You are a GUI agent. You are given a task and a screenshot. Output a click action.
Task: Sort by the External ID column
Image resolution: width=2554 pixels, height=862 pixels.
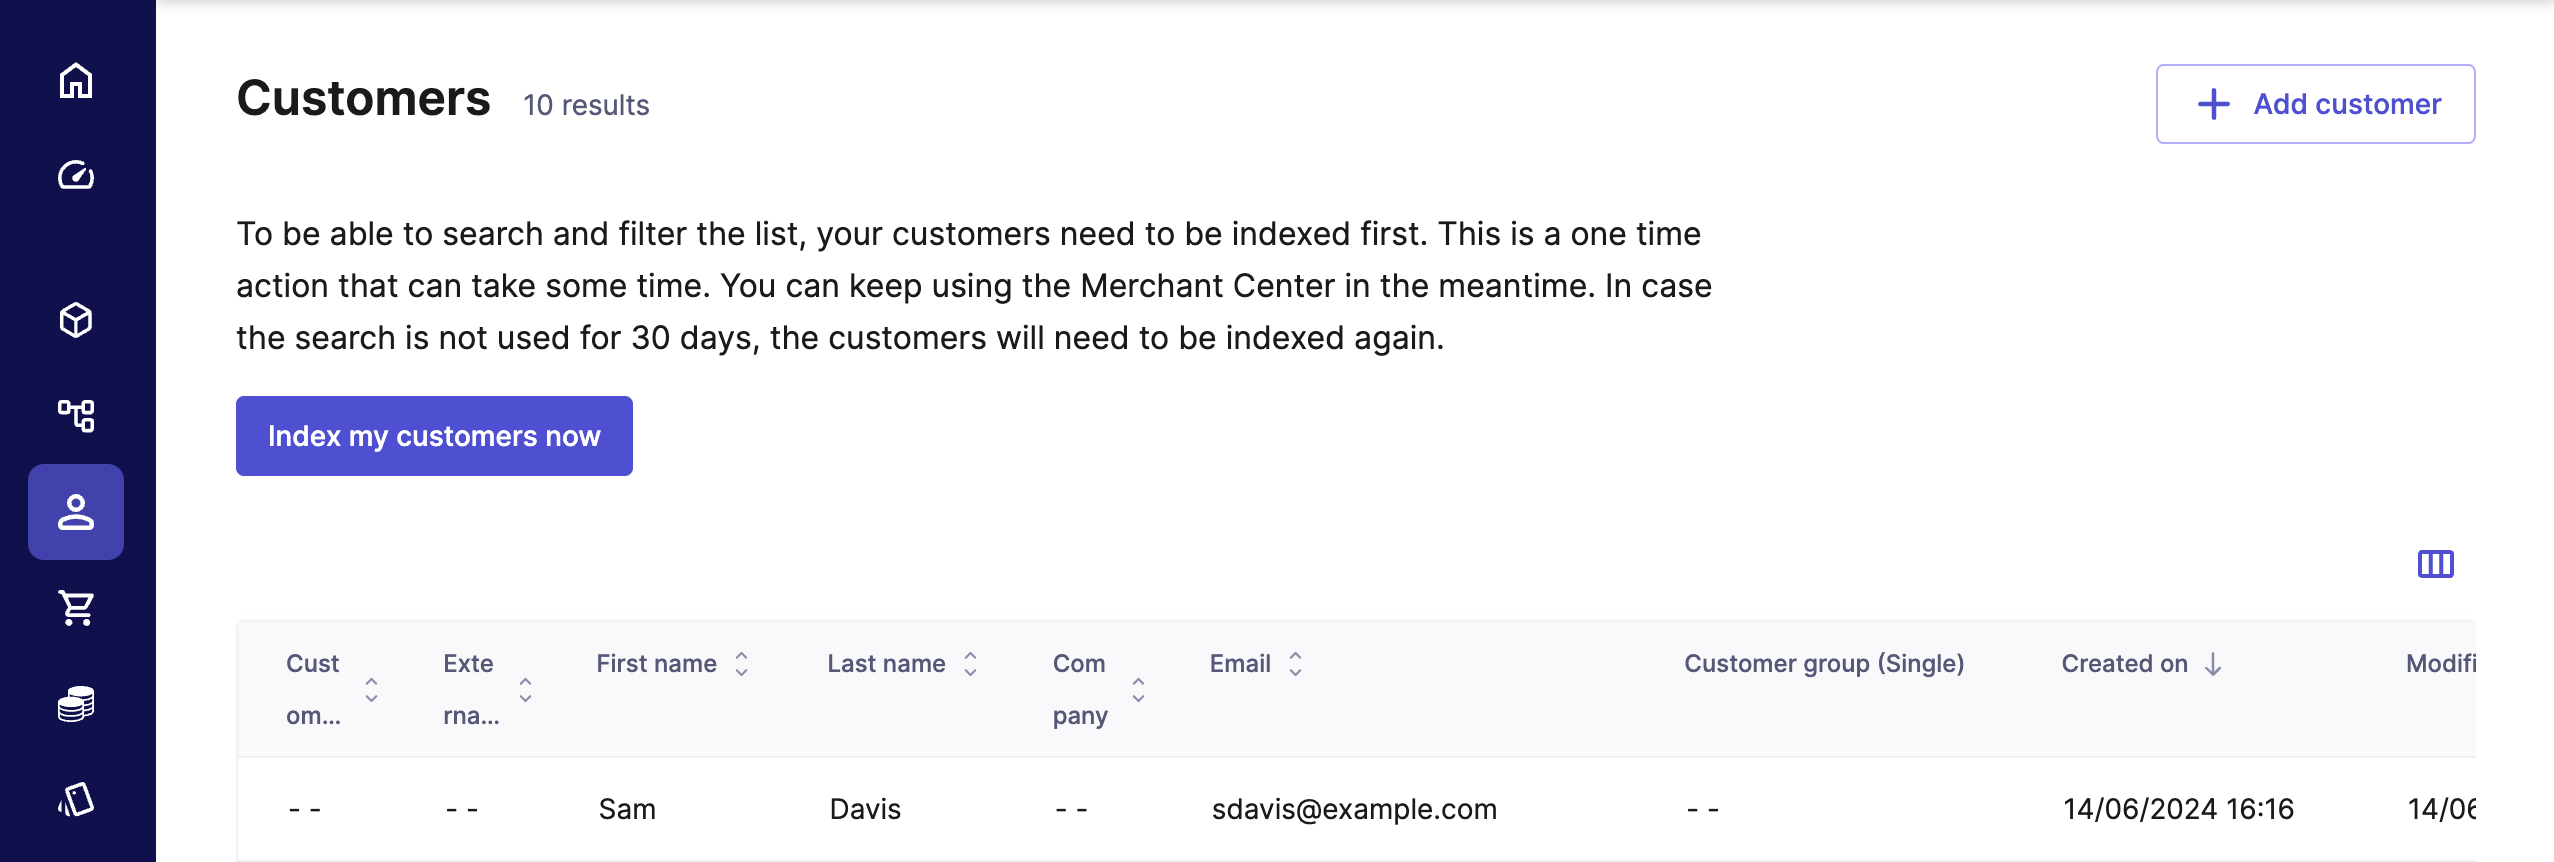point(525,689)
